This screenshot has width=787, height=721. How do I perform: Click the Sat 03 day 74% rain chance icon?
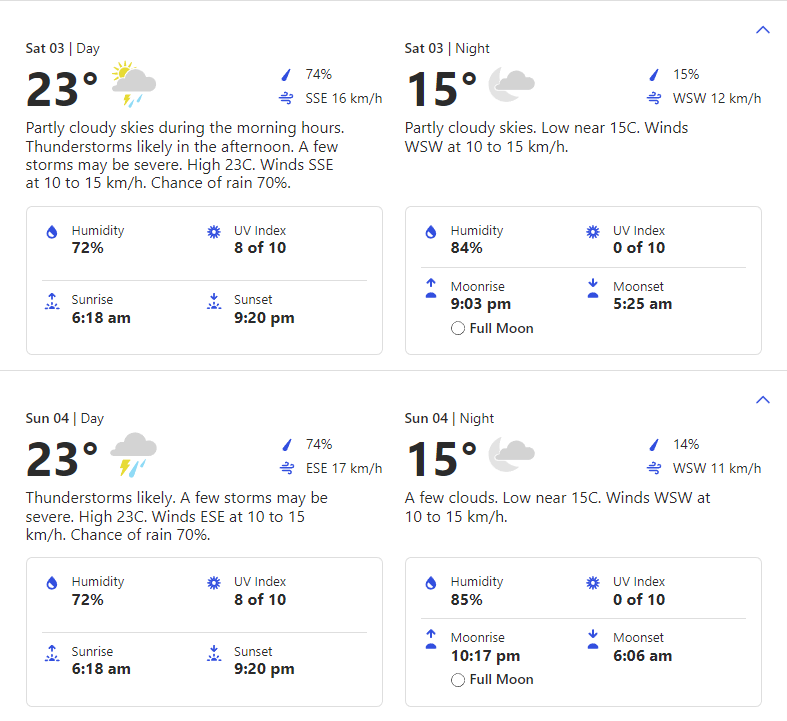click(x=286, y=75)
